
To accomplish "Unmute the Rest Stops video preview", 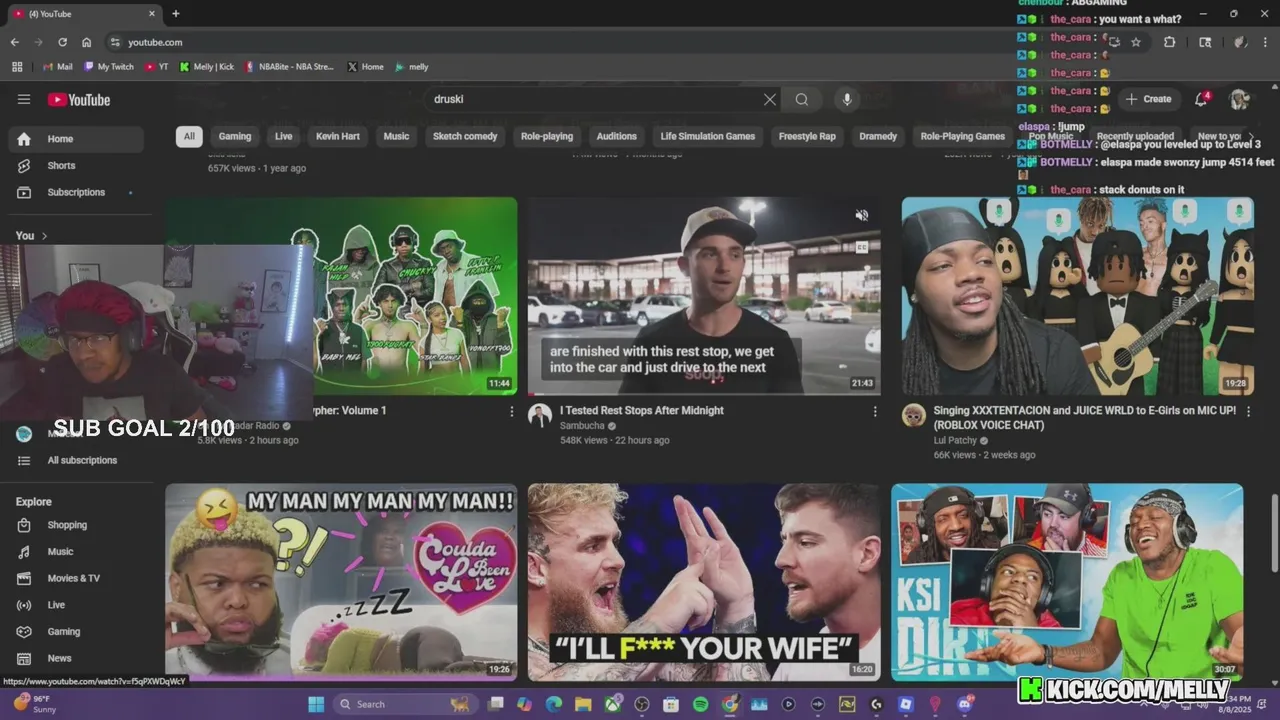I will (x=862, y=215).
